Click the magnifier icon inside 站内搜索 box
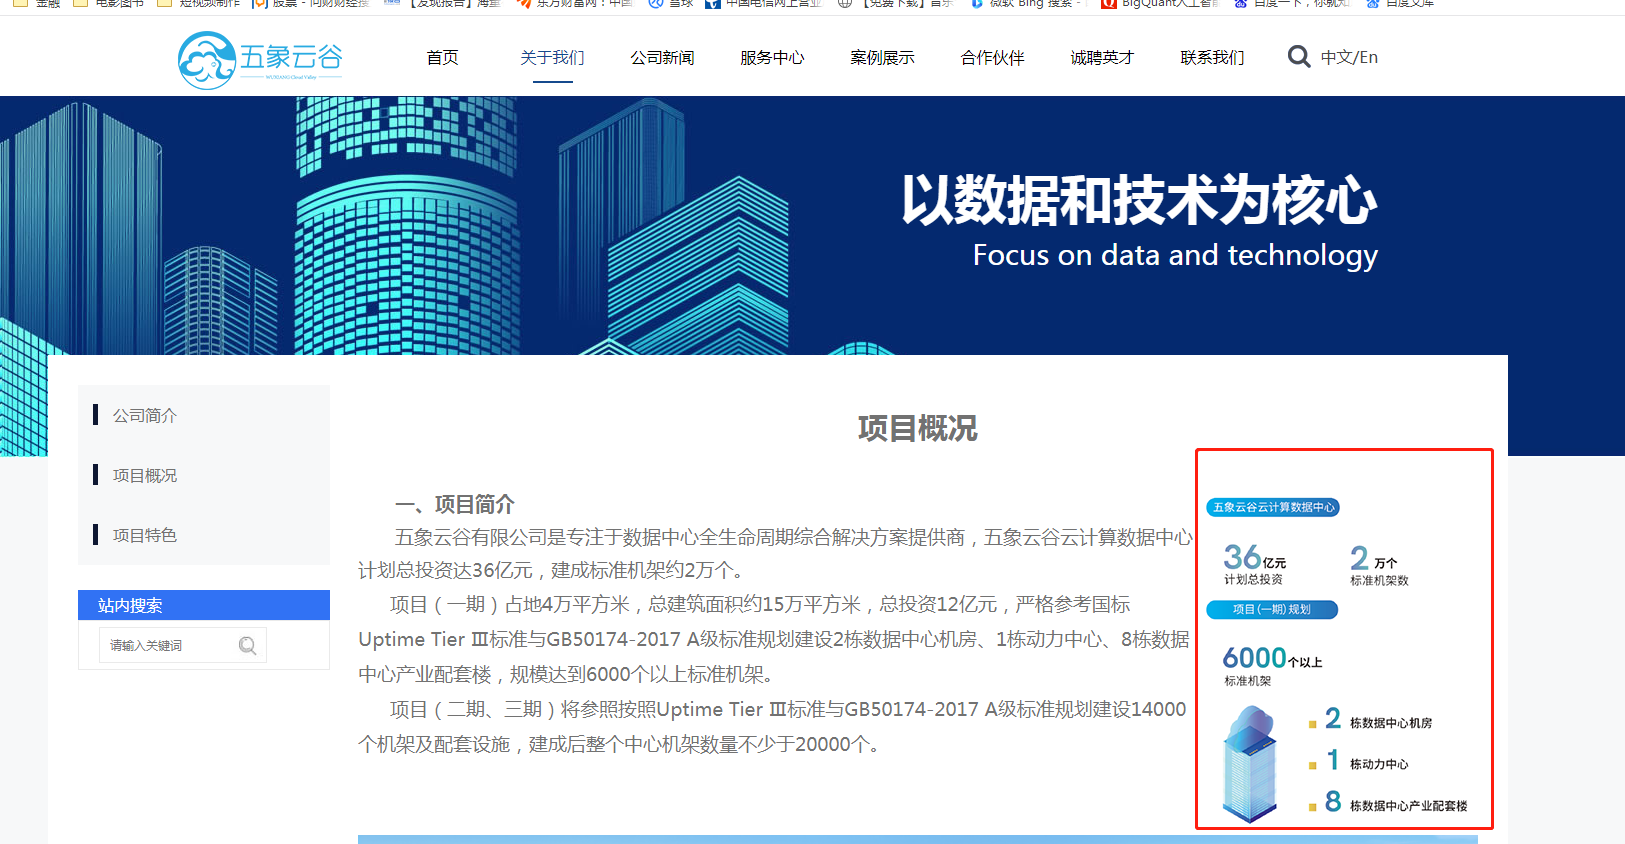This screenshot has width=1625, height=844. point(247,646)
